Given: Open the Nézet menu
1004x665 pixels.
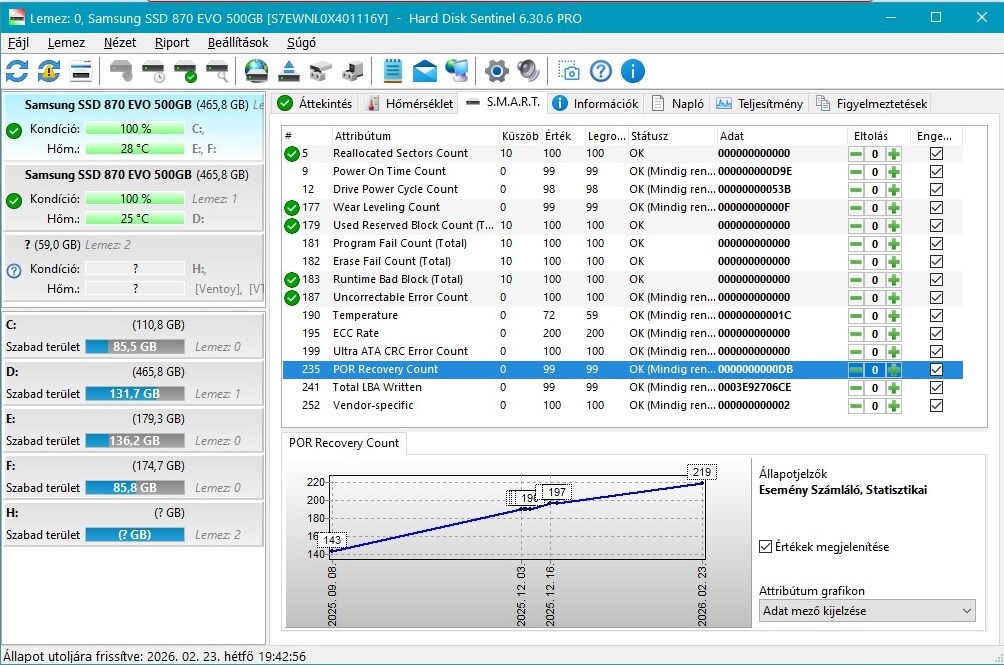Looking at the screenshot, I should tap(120, 43).
